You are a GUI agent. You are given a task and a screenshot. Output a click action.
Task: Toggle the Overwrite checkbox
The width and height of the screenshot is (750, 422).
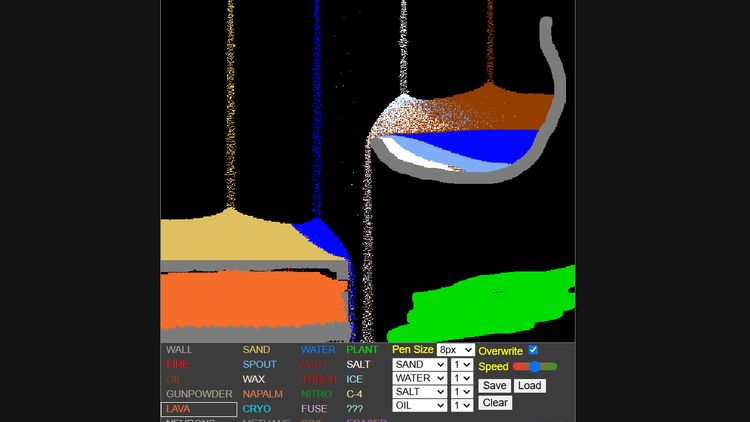pos(533,350)
